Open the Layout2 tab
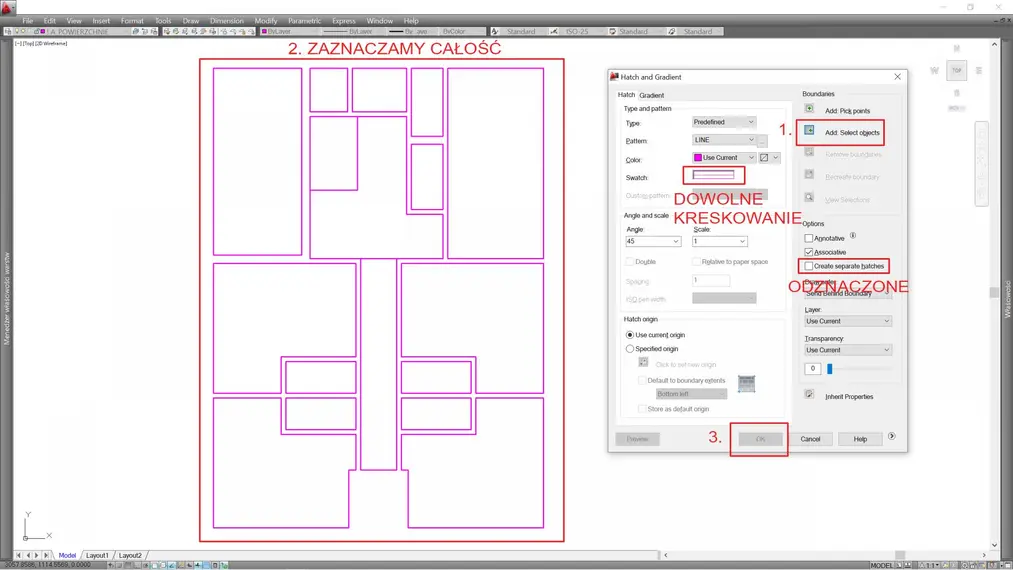 point(130,555)
